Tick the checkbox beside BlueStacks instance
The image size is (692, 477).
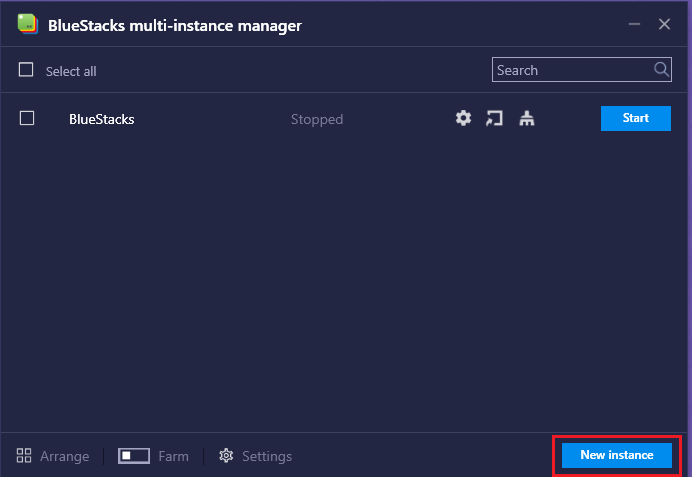tap(27, 118)
